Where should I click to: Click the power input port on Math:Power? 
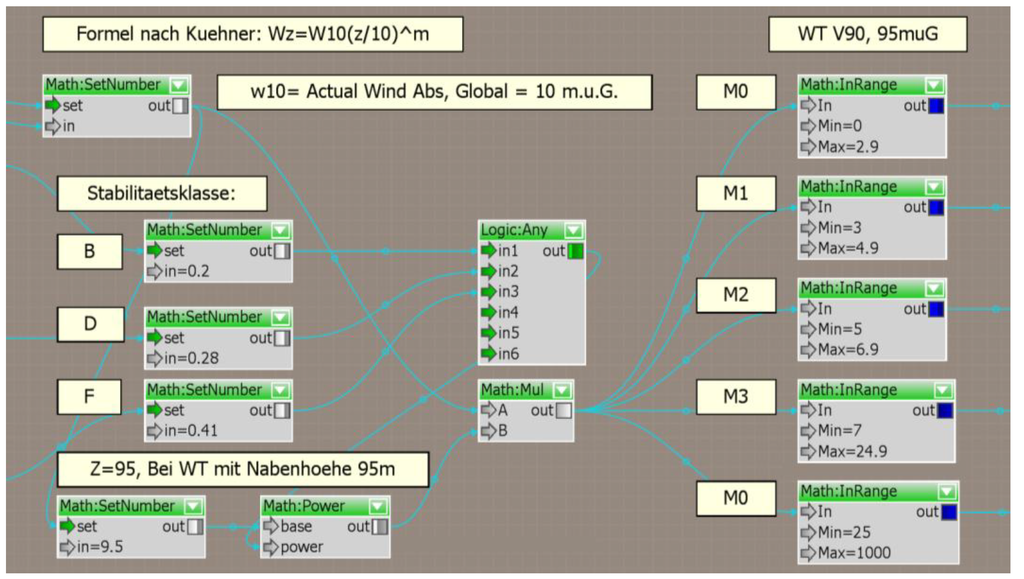point(271,547)
